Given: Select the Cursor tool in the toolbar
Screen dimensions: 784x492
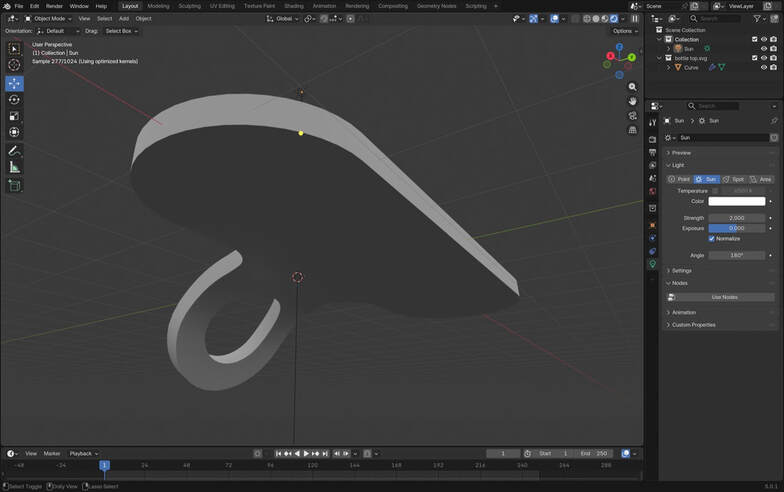Looking at the screenshot, I should click(14, 65).
